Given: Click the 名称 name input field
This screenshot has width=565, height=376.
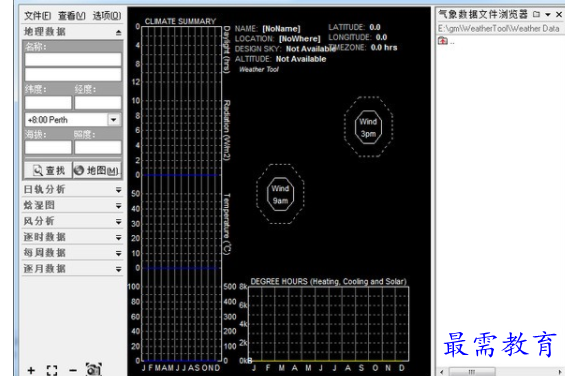Looking at the screenshot, I should coord(73,60).
